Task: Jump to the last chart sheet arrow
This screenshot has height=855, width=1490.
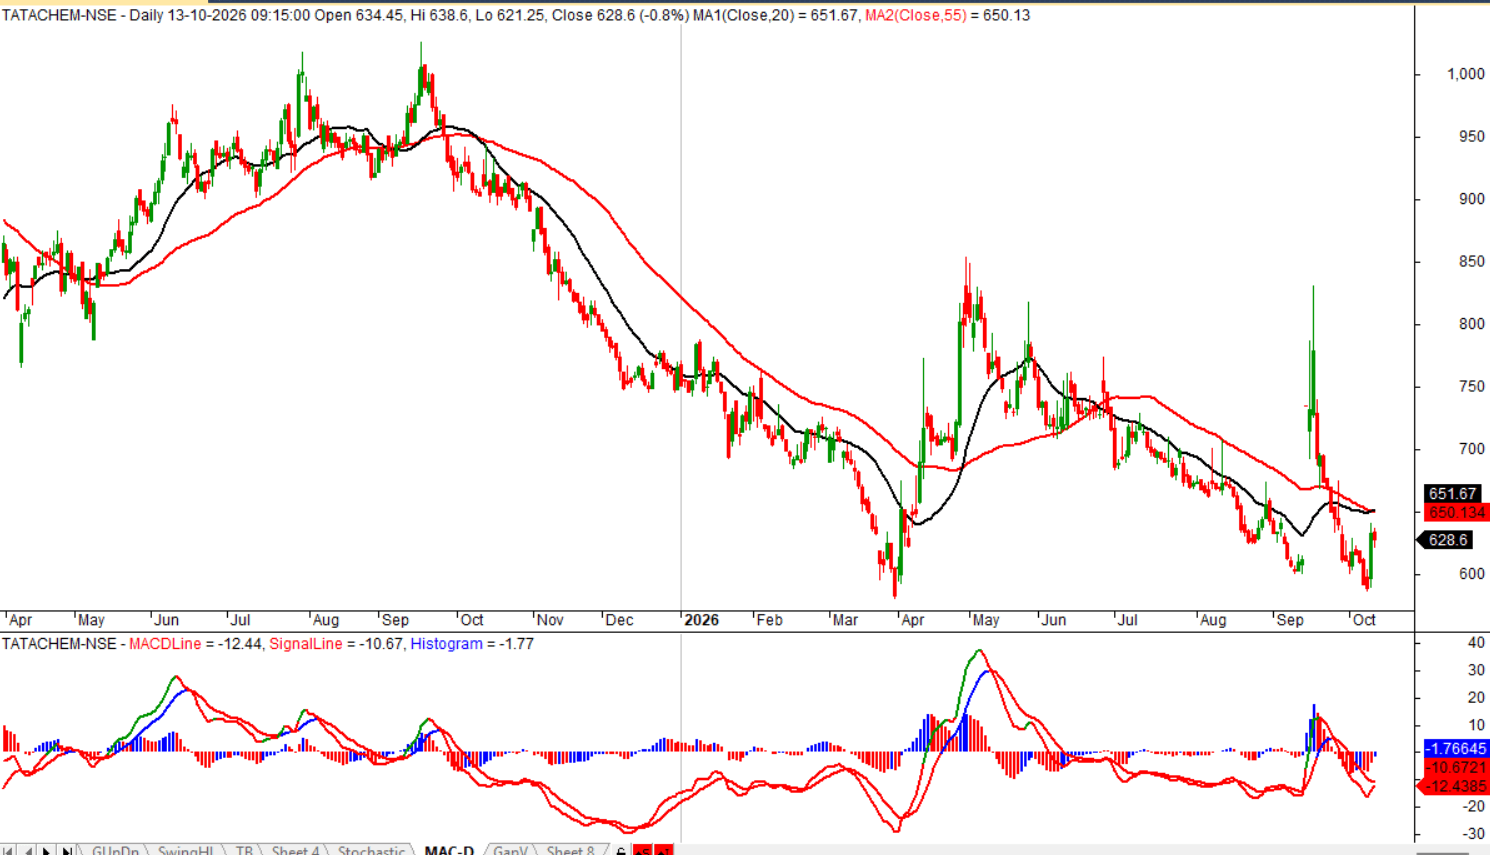Action: point(67,850)
